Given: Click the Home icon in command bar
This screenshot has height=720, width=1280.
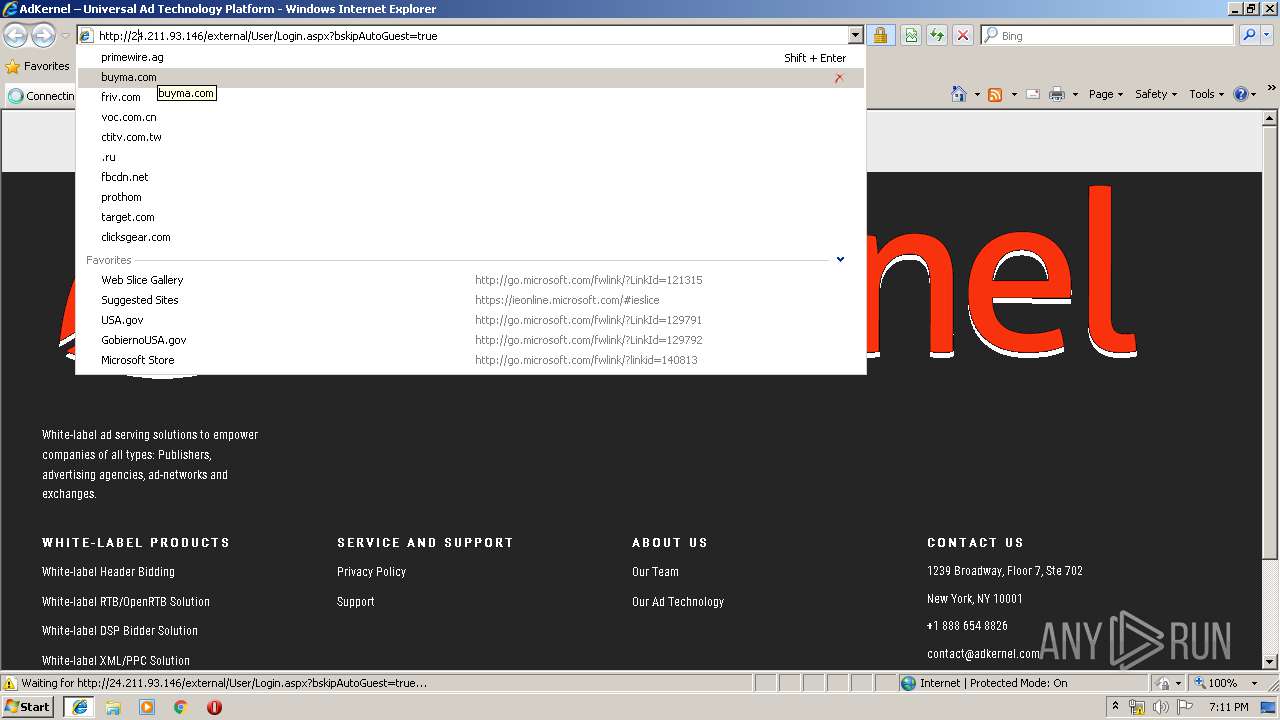Looking at the screenshot, I should tap(959, 94).
